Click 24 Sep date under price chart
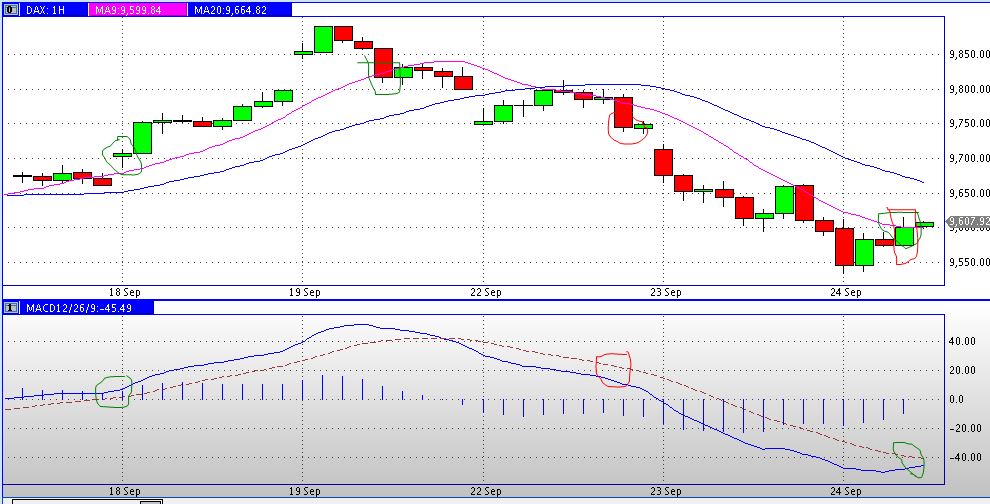Viewport: 990px width, 504px height. (x=845, y=292)
